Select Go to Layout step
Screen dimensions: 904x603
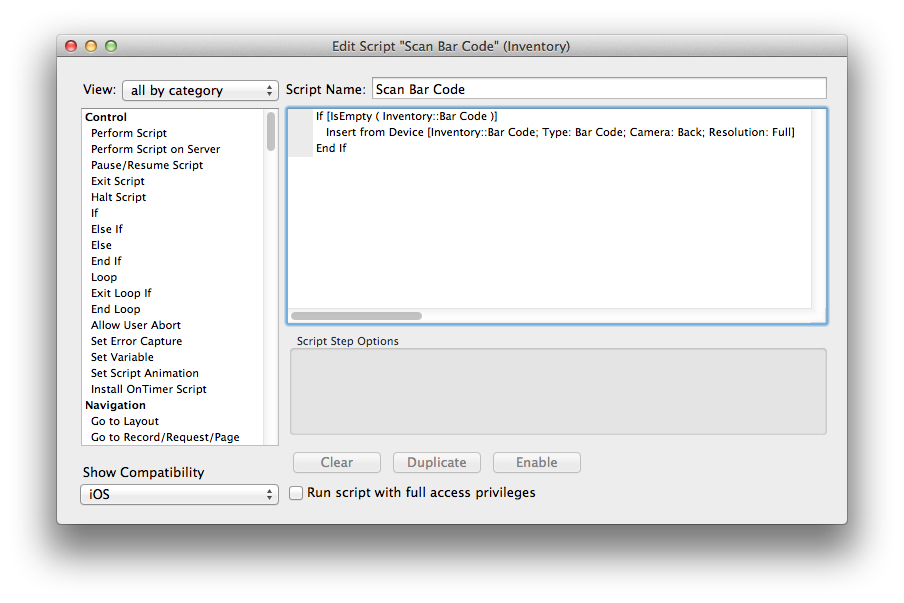point(124,421)
